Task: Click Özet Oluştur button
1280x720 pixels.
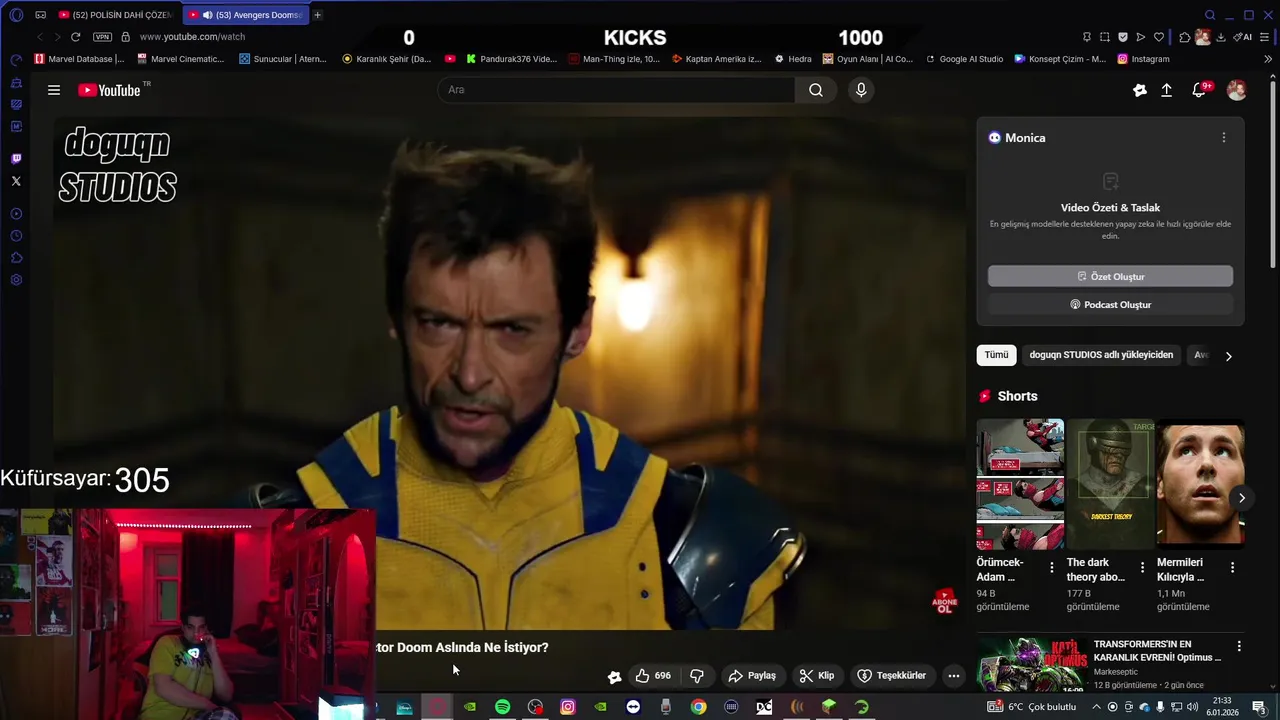Action: click(1110, 276)
